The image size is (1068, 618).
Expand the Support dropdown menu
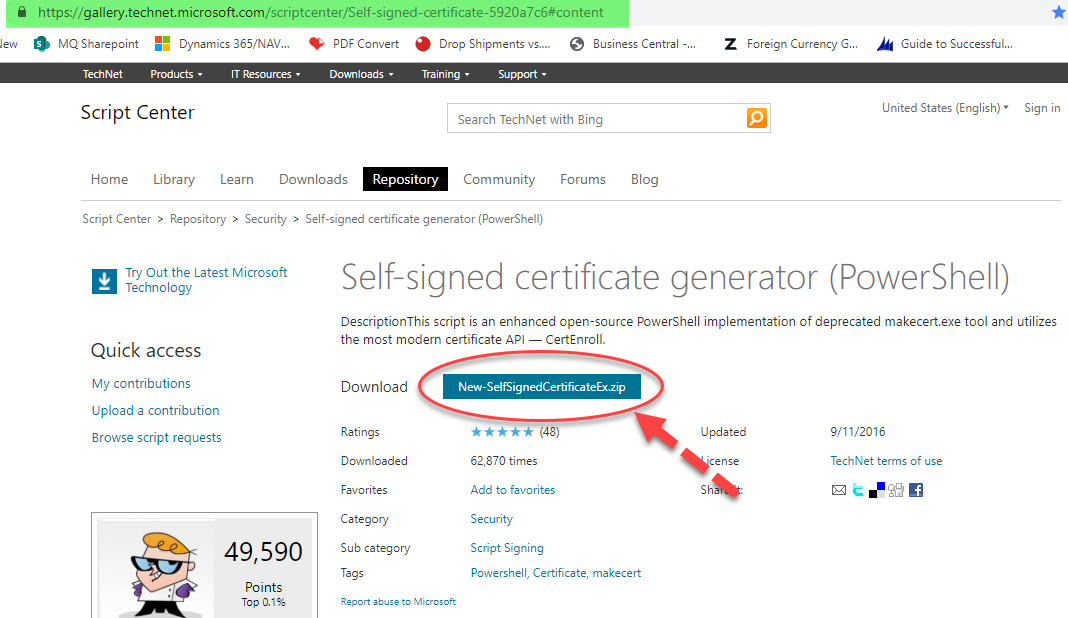[x=522, y=74]
